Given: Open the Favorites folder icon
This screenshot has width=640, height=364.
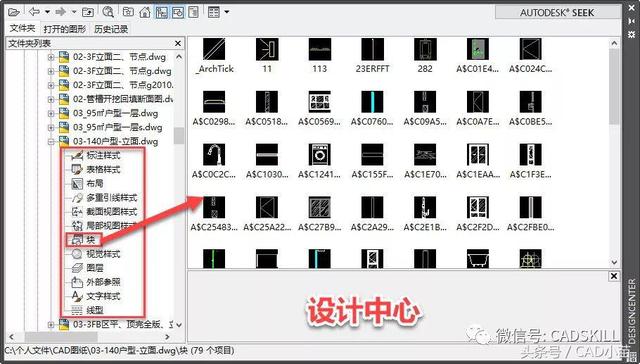Looking at the screenshot, I should pyautogui.click(x=129, y=12).
